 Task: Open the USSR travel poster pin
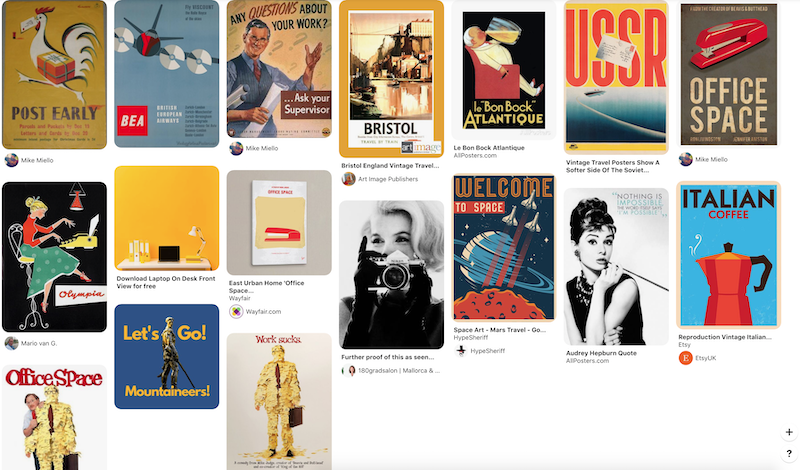pyautogui.click(x=616, y=77)
